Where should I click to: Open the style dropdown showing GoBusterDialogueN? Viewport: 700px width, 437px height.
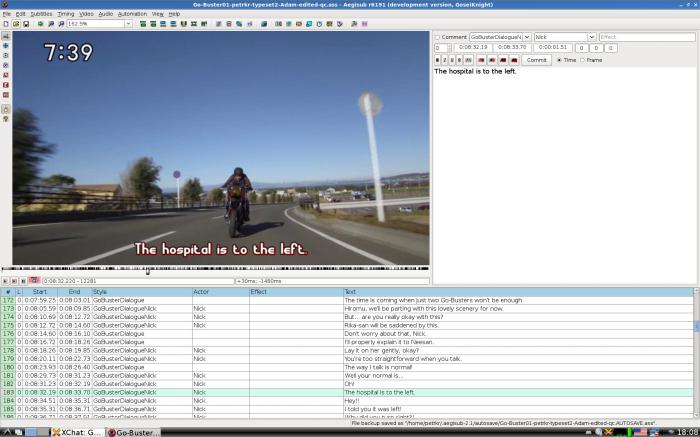[x=527, y=37]
